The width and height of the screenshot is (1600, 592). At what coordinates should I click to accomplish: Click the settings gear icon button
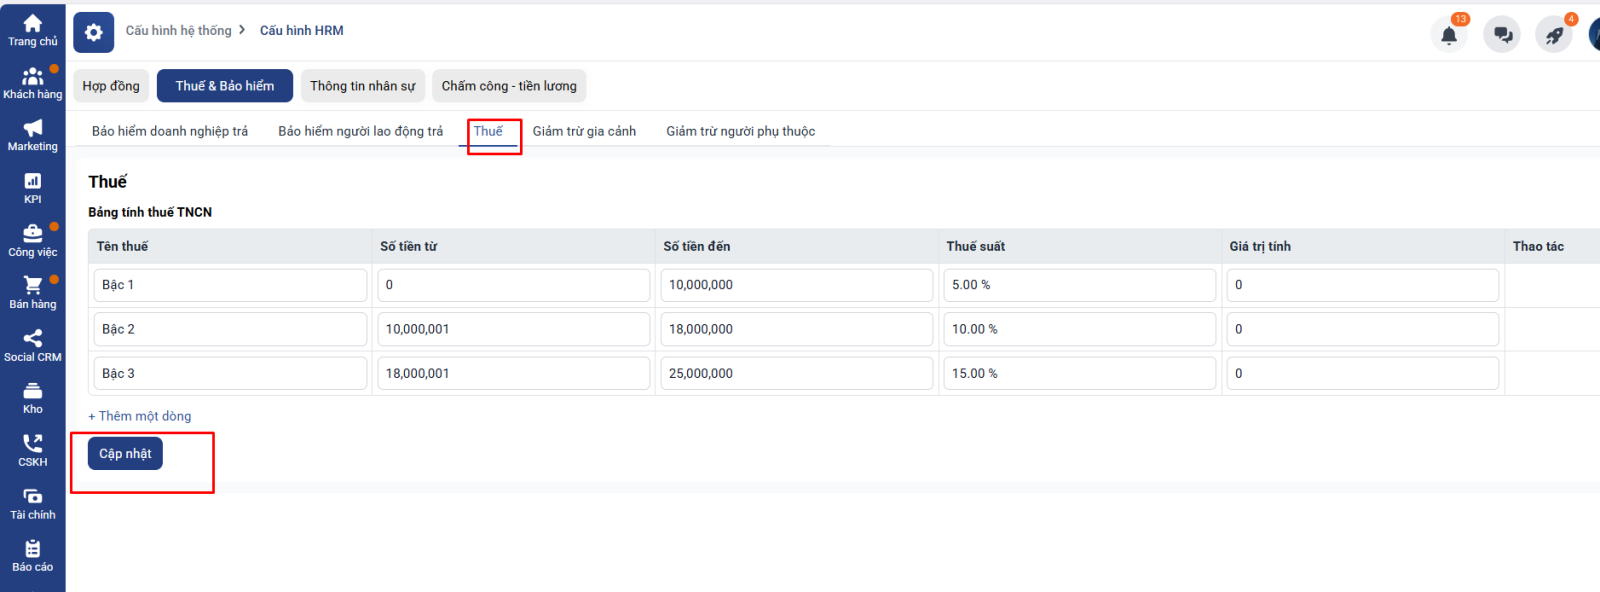point(93,33)
